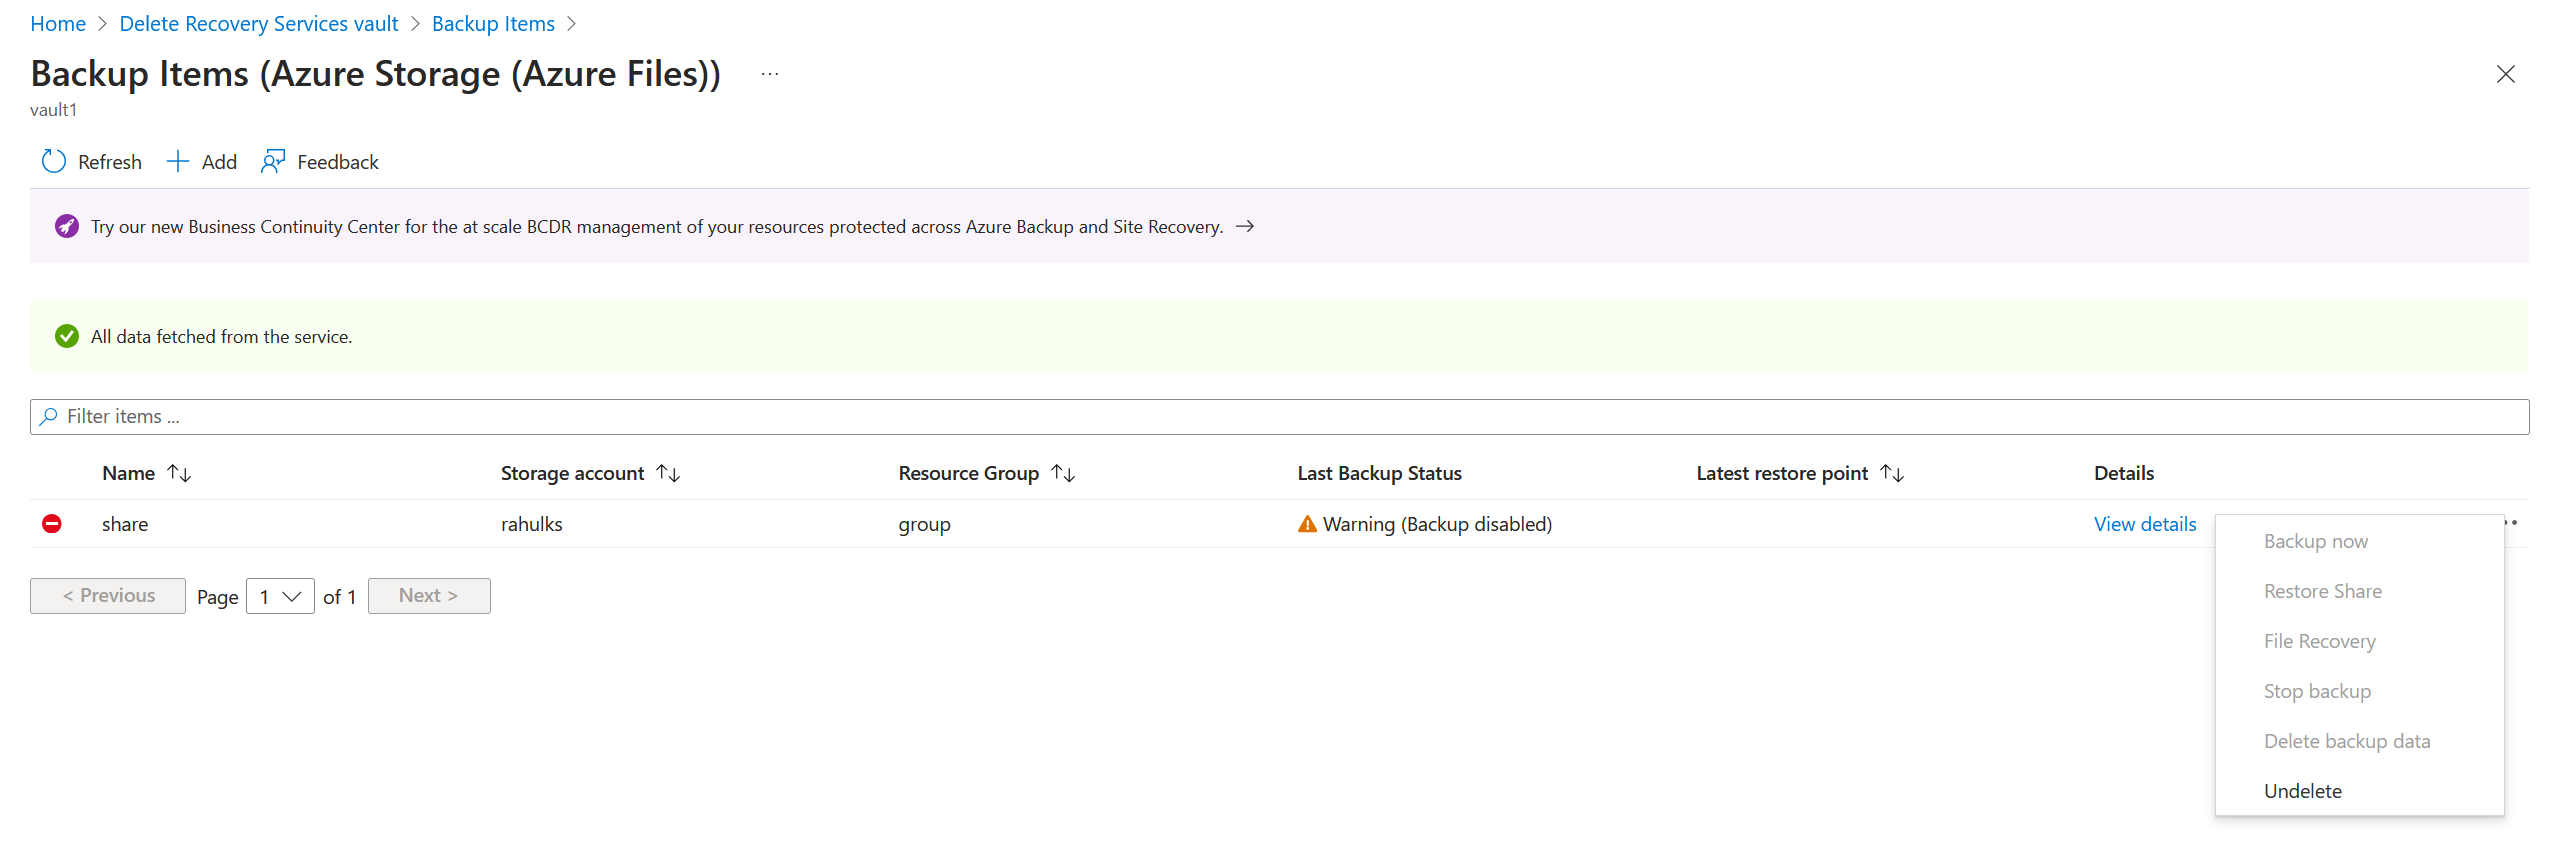Click the Details column header
The height and width of the screenshot is (842, 2559).
pos(2124,473)
